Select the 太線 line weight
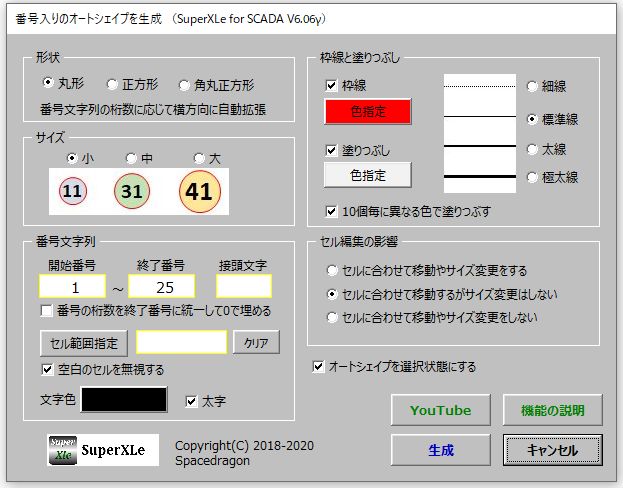 [x=532, y=149]
